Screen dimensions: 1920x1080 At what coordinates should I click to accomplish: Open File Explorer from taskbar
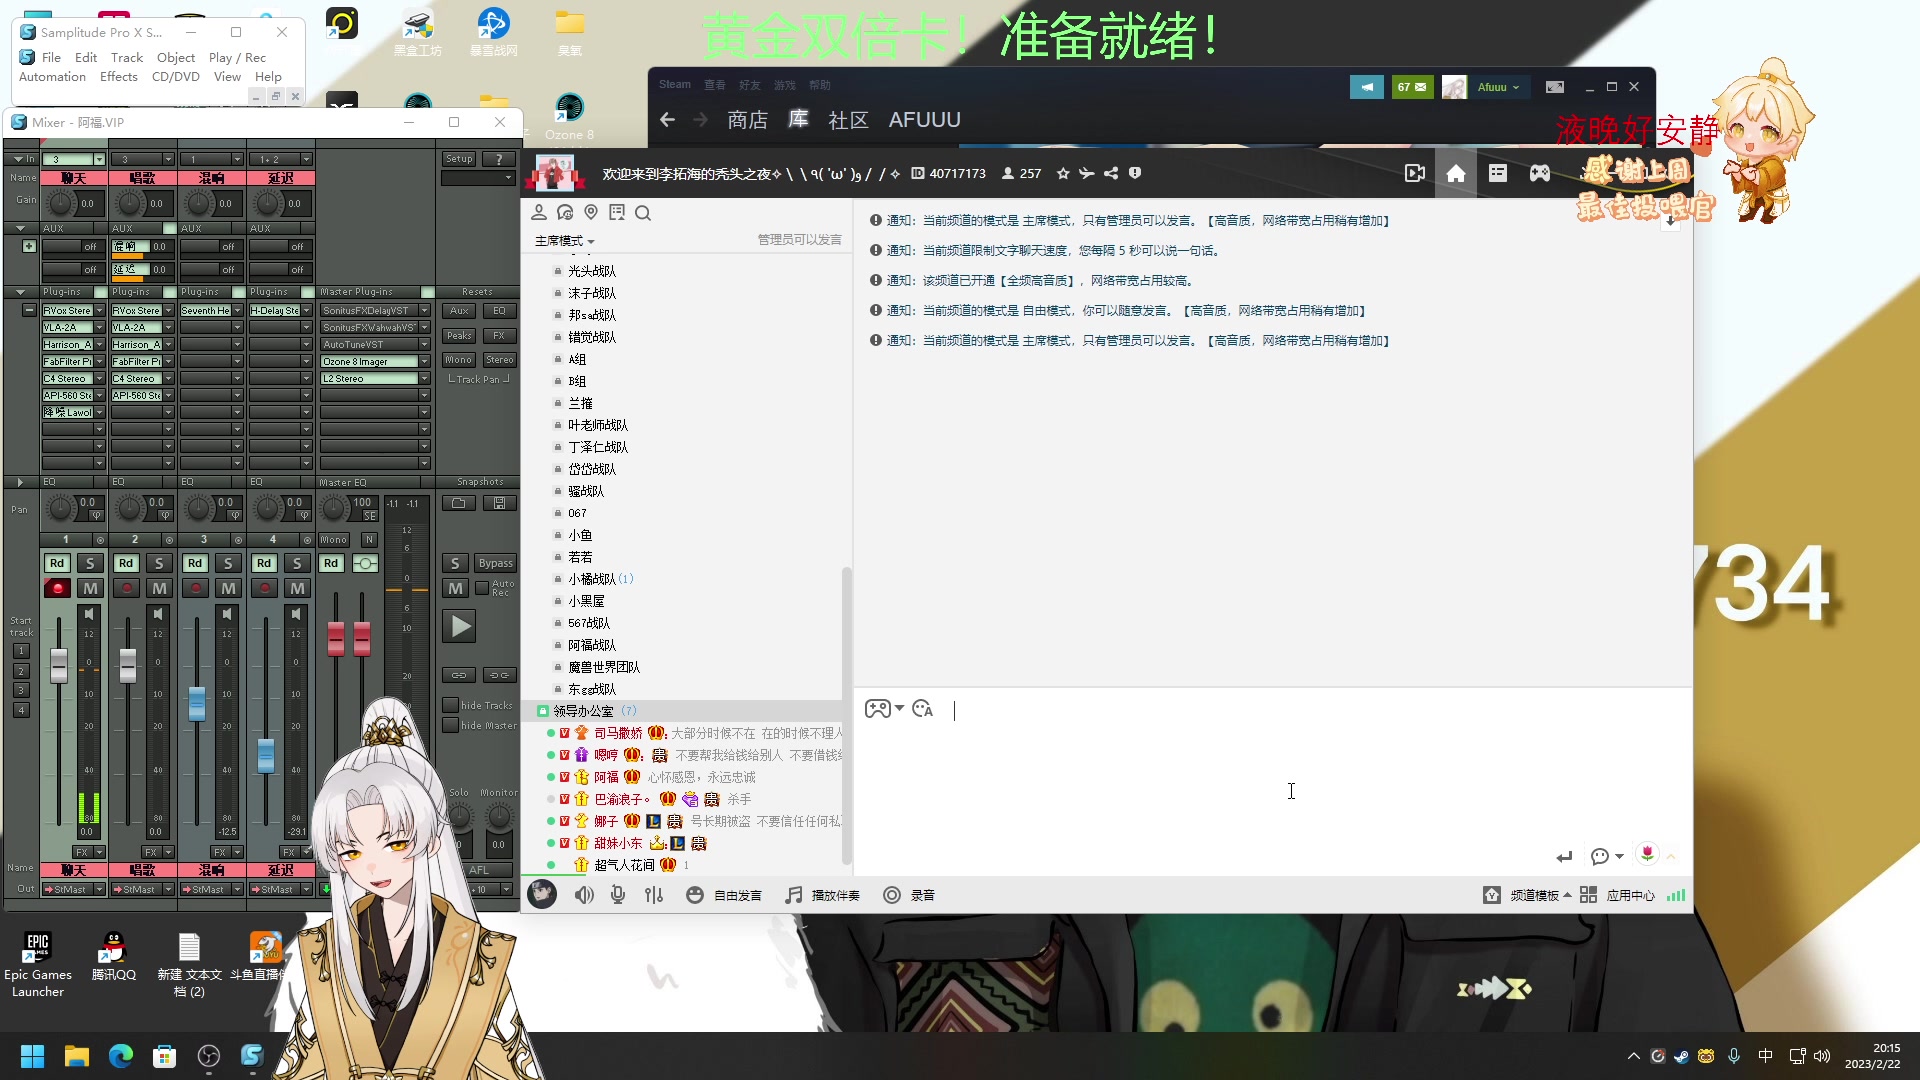coord(77,1056)
